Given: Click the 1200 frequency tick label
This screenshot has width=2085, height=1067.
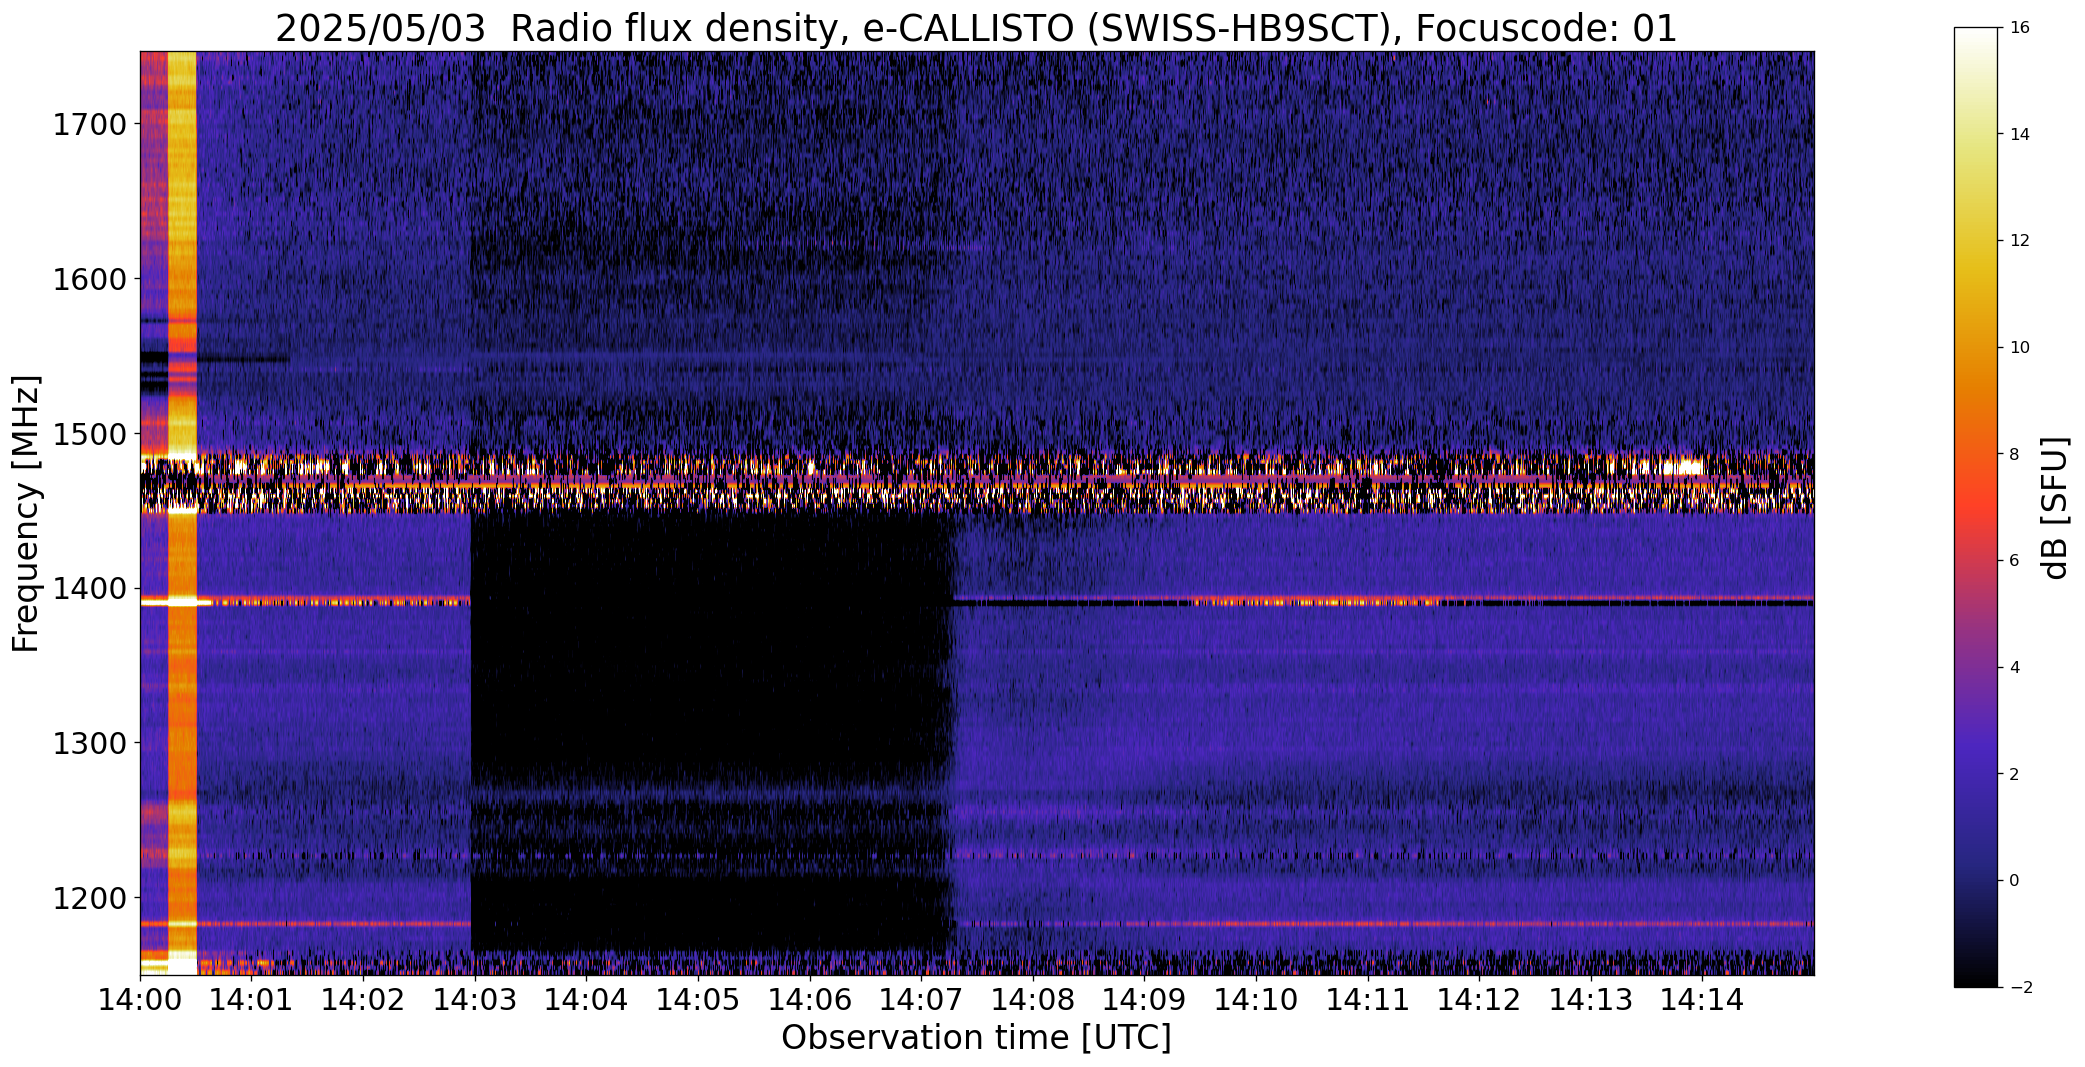Looking at the screenshot, I should (90, 898).
